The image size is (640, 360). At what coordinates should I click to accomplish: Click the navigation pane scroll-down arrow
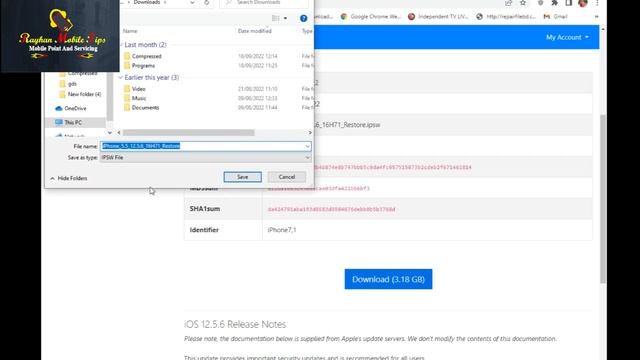109,133
